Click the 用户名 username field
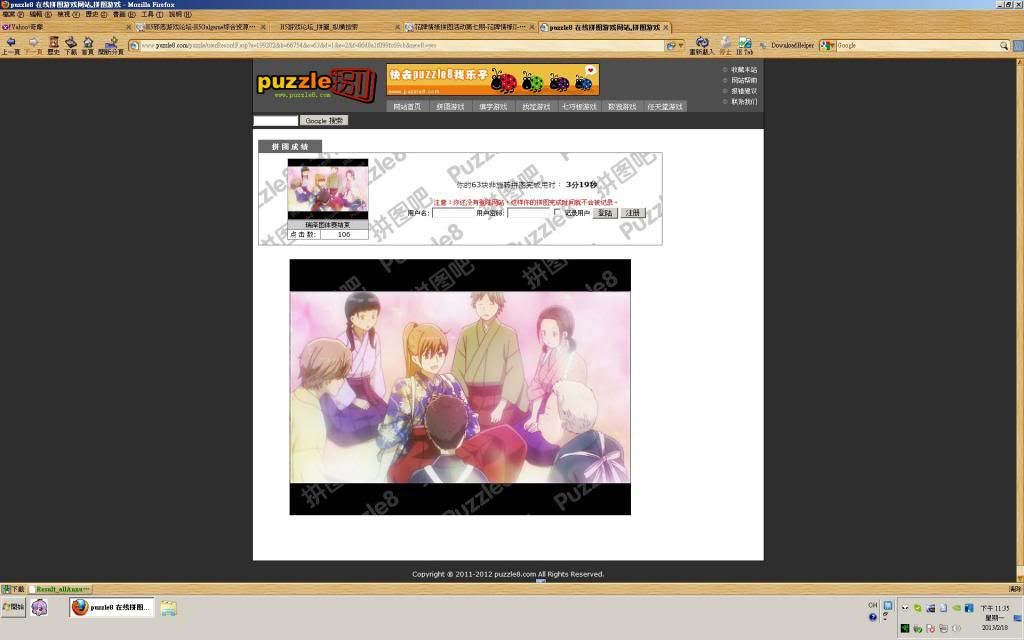The height and width of the screenshot is (640, 1024). [x=453, y=213]
